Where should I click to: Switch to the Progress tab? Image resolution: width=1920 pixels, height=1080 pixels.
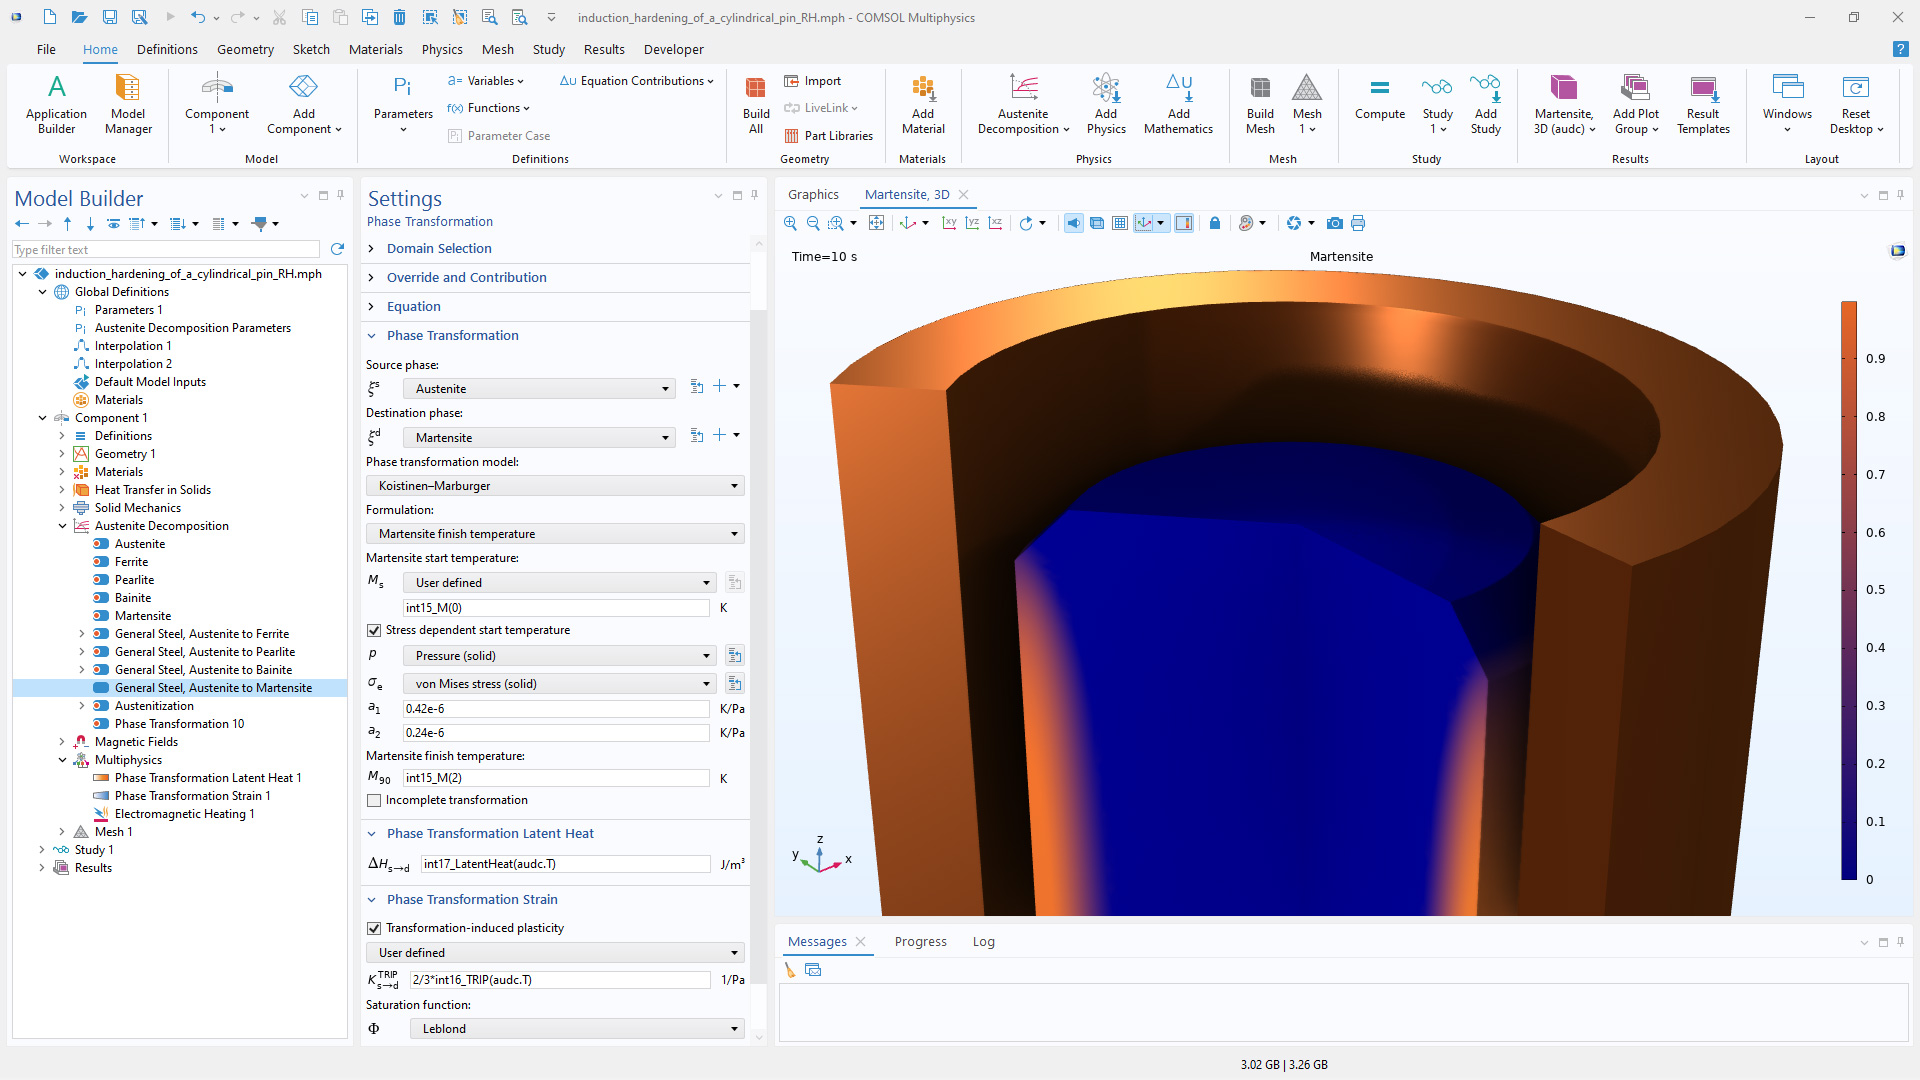(920, 942)
